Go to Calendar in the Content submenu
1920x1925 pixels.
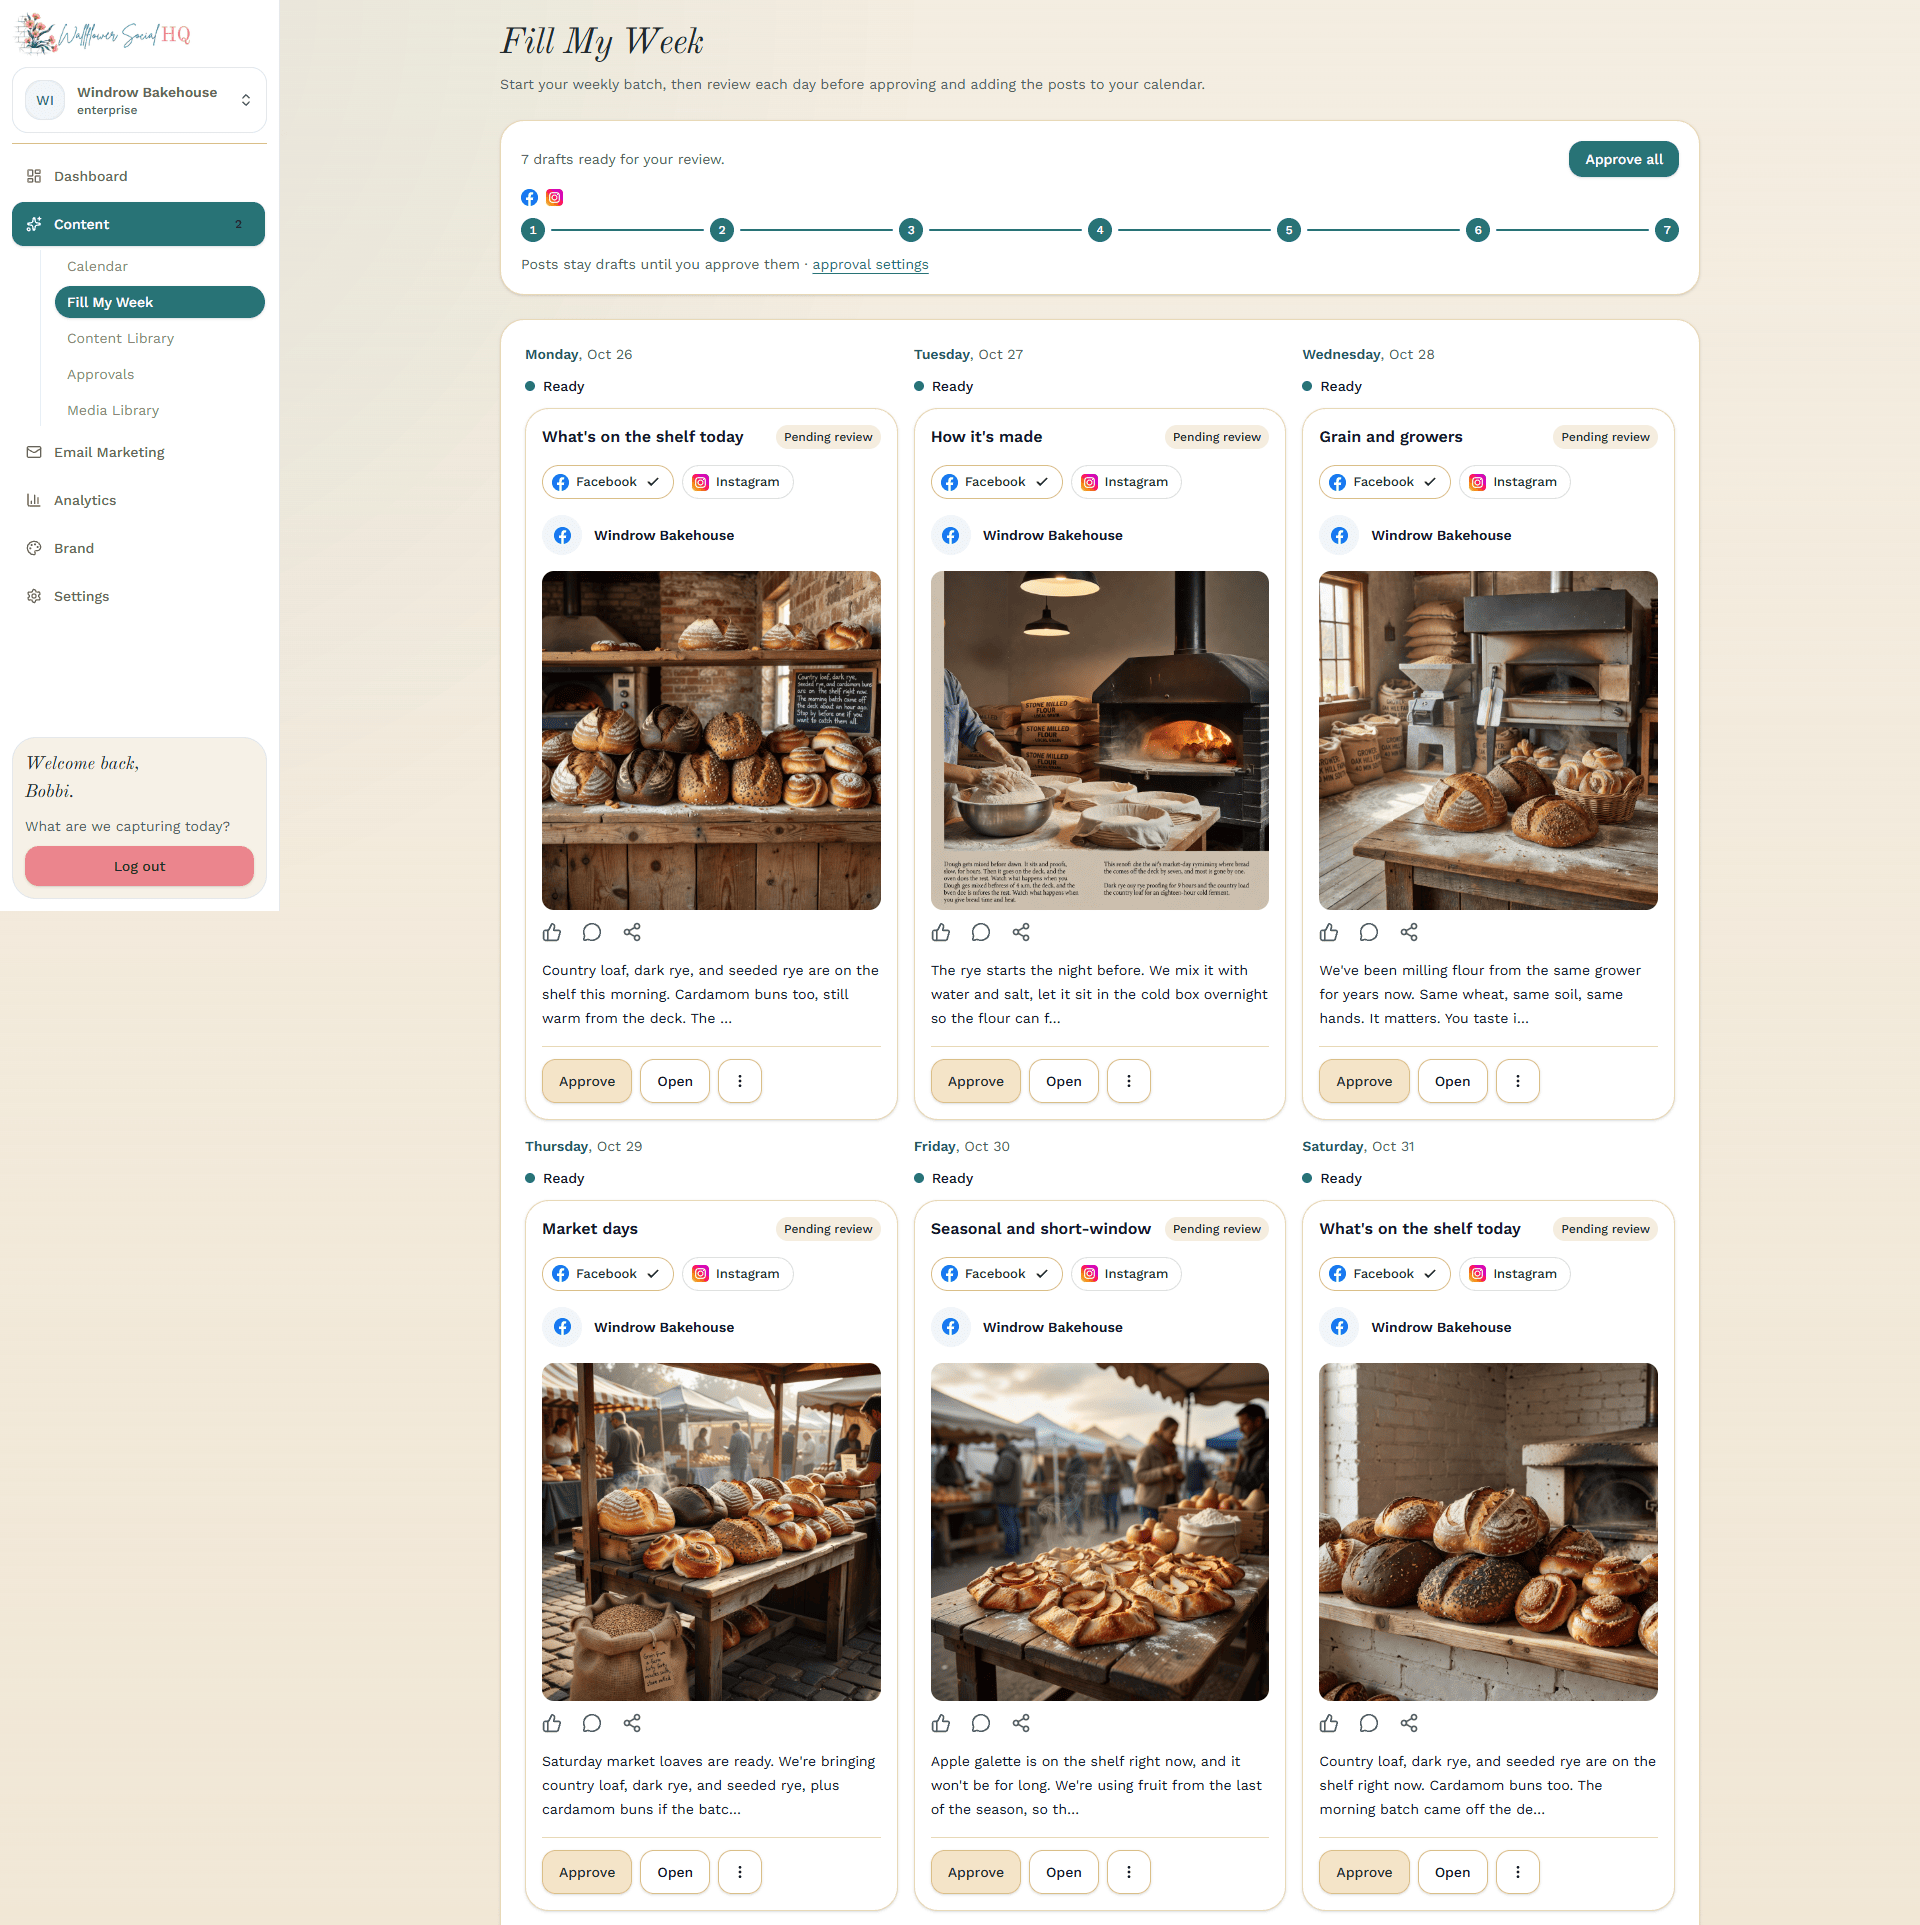(160, 266)
